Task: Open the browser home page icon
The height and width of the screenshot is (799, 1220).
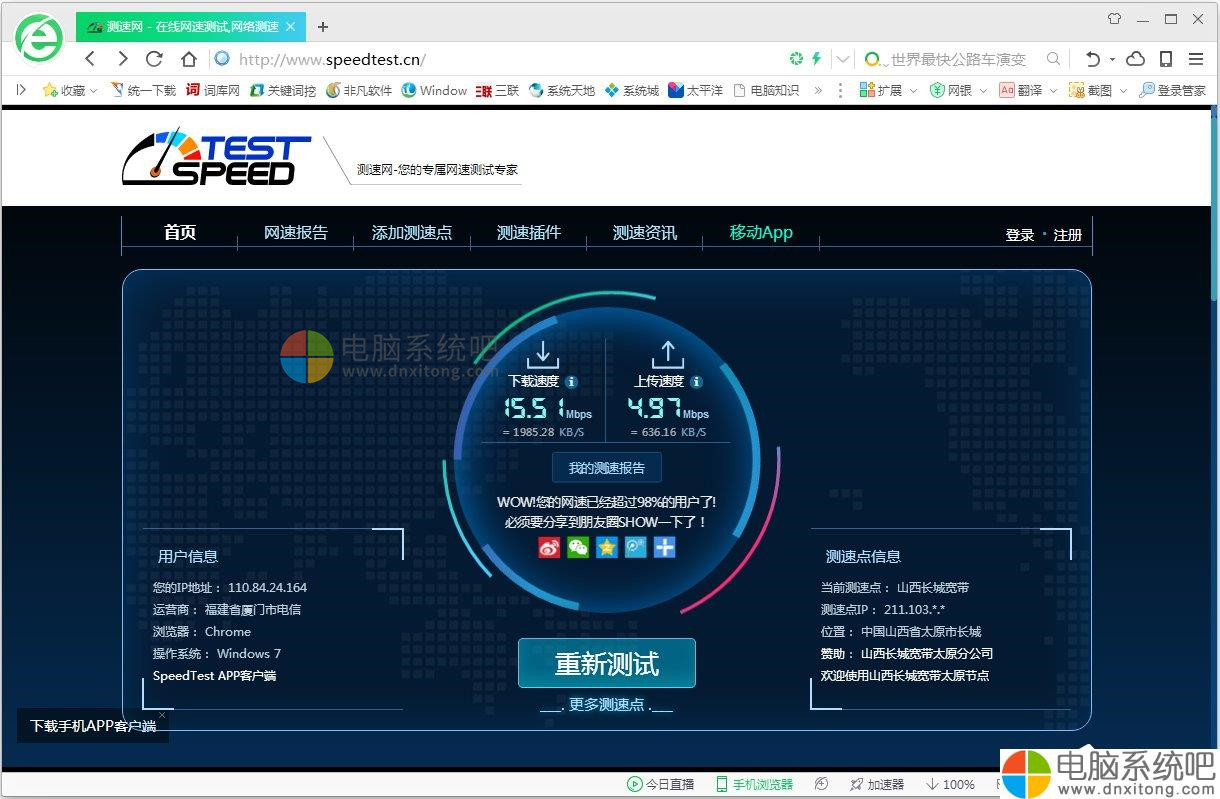Action: pos(188,59)
